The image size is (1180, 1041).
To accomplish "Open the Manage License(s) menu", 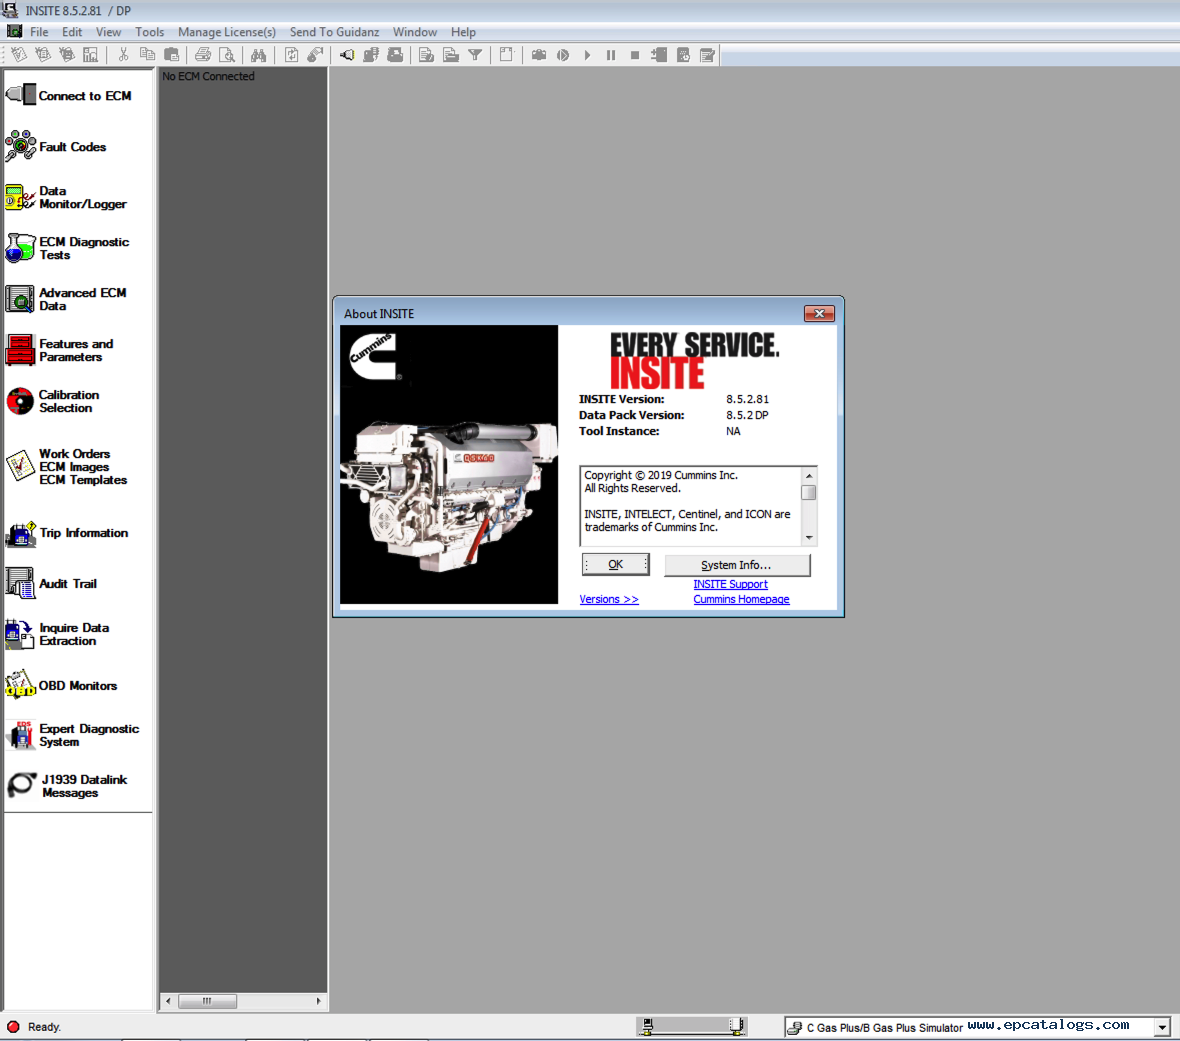I will click(227, 32).
